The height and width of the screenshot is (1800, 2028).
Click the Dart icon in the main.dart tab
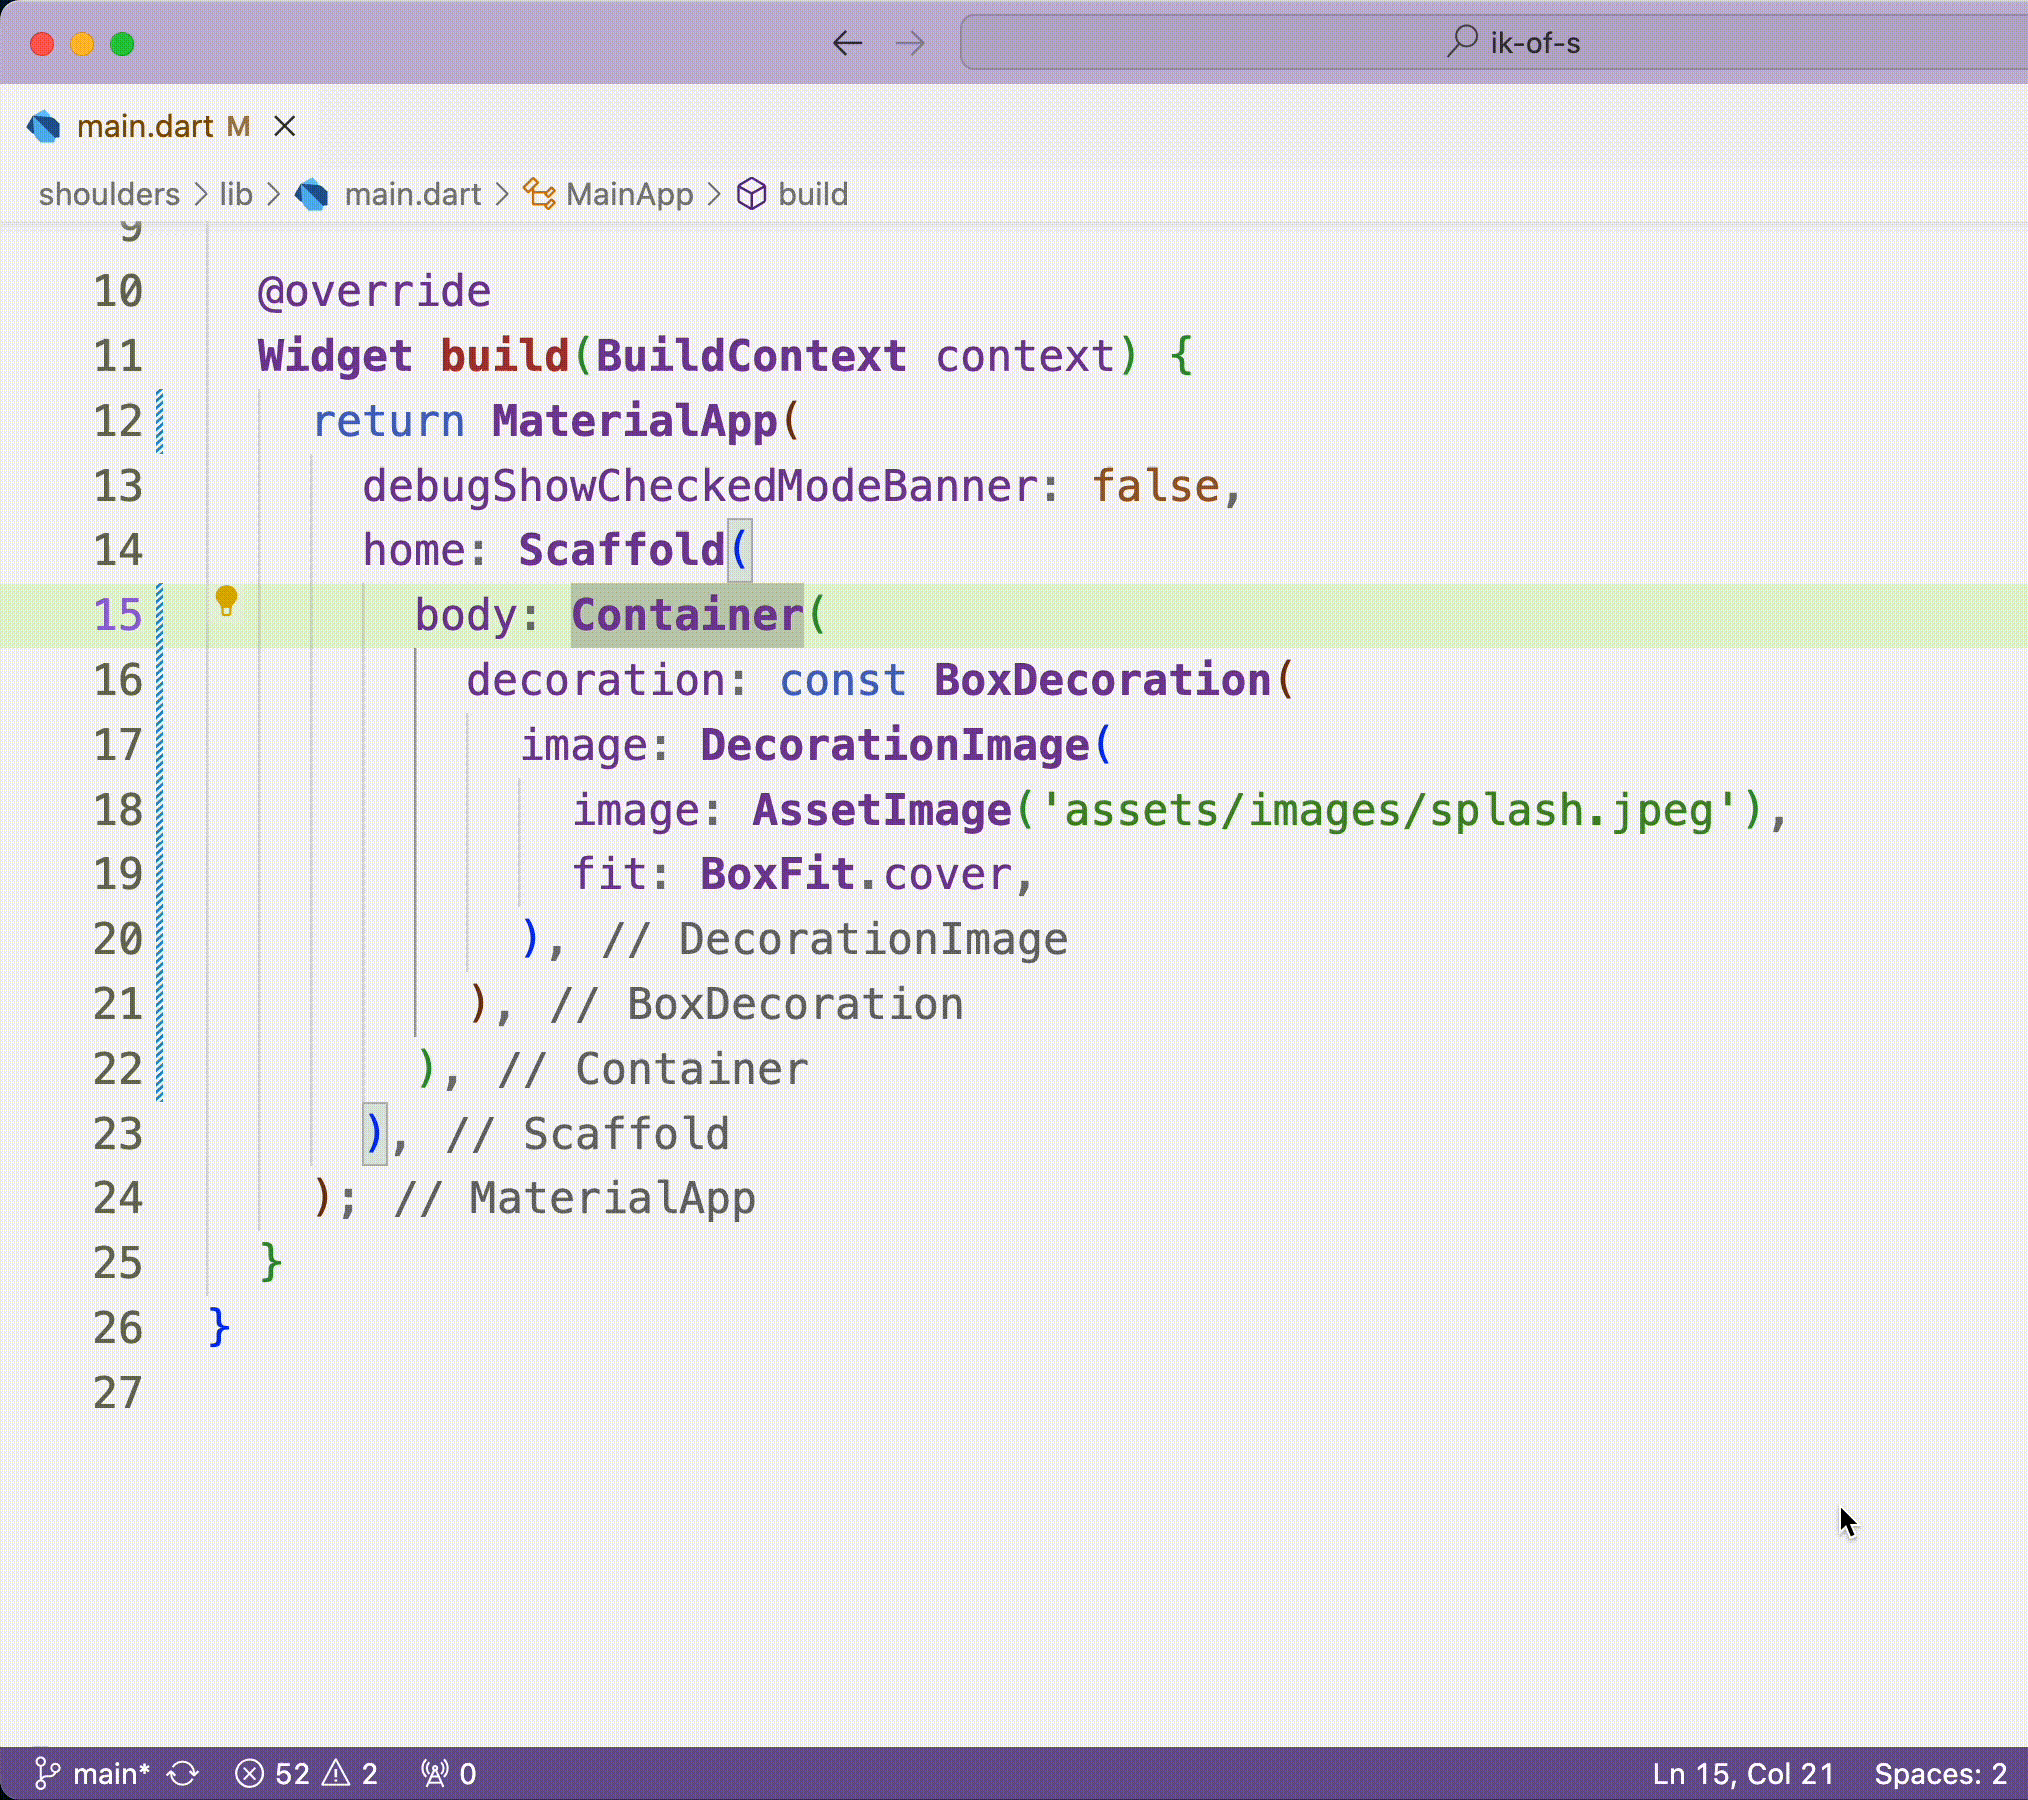[x=44, y=126]
